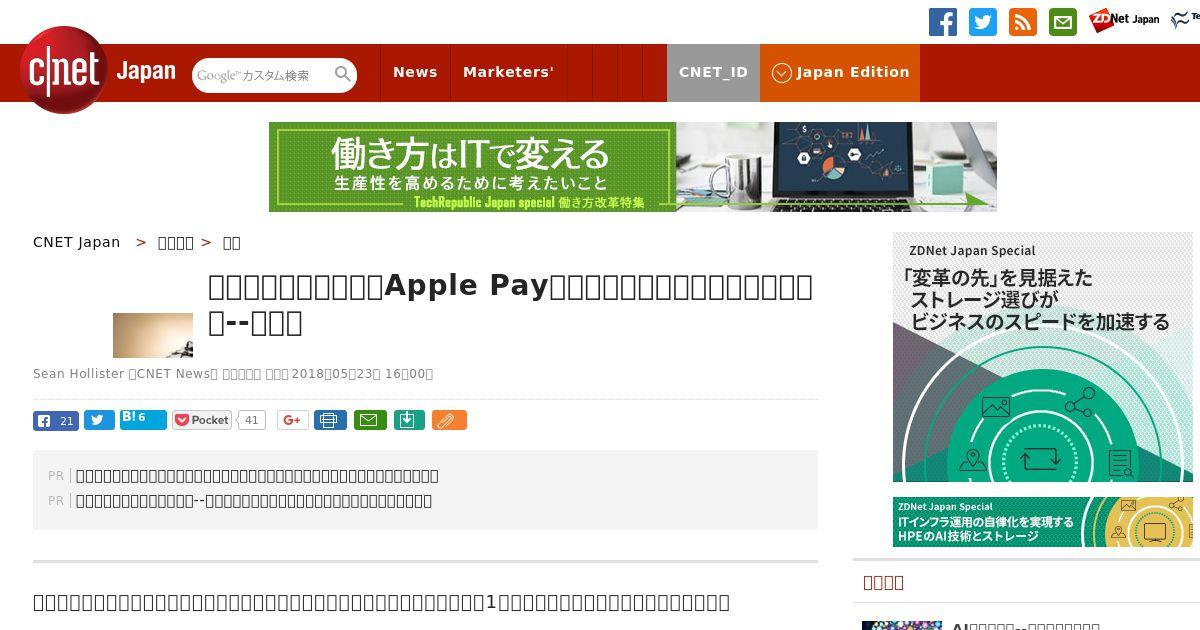Viewport: 1200px width, 630px height.
Task: Open the News menu
Action: [415, 72]
